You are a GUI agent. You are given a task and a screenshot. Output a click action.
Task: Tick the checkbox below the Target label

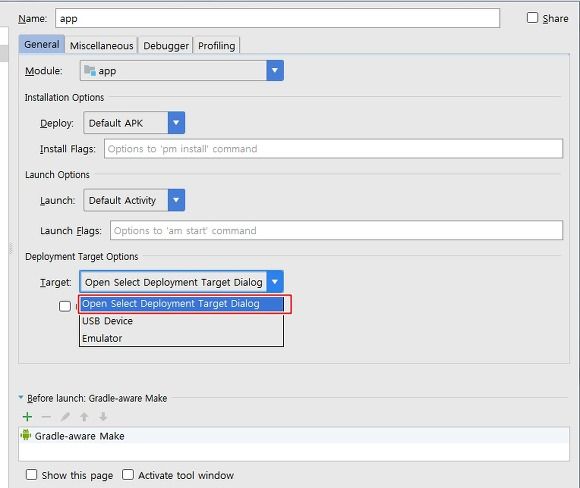coord(65,306)
